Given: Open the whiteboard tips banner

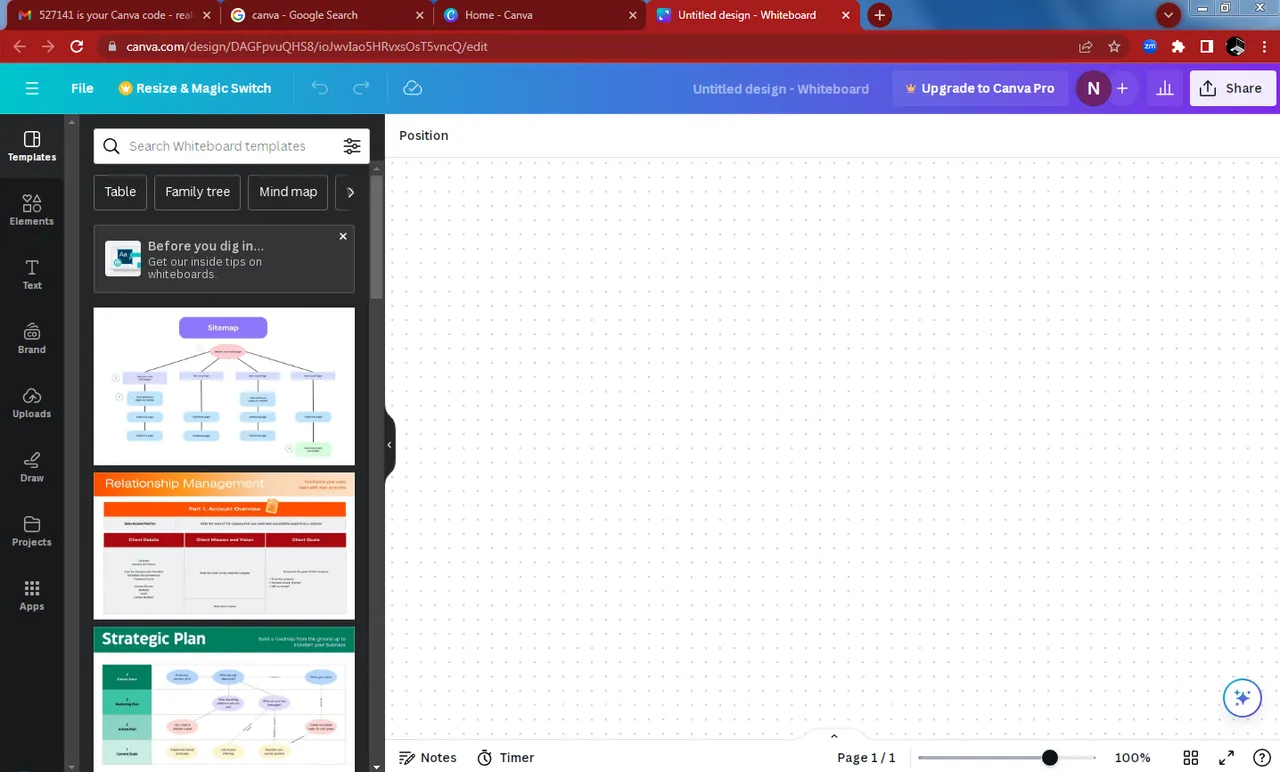Looking at the screenshot, I should (x=224, y=259).
